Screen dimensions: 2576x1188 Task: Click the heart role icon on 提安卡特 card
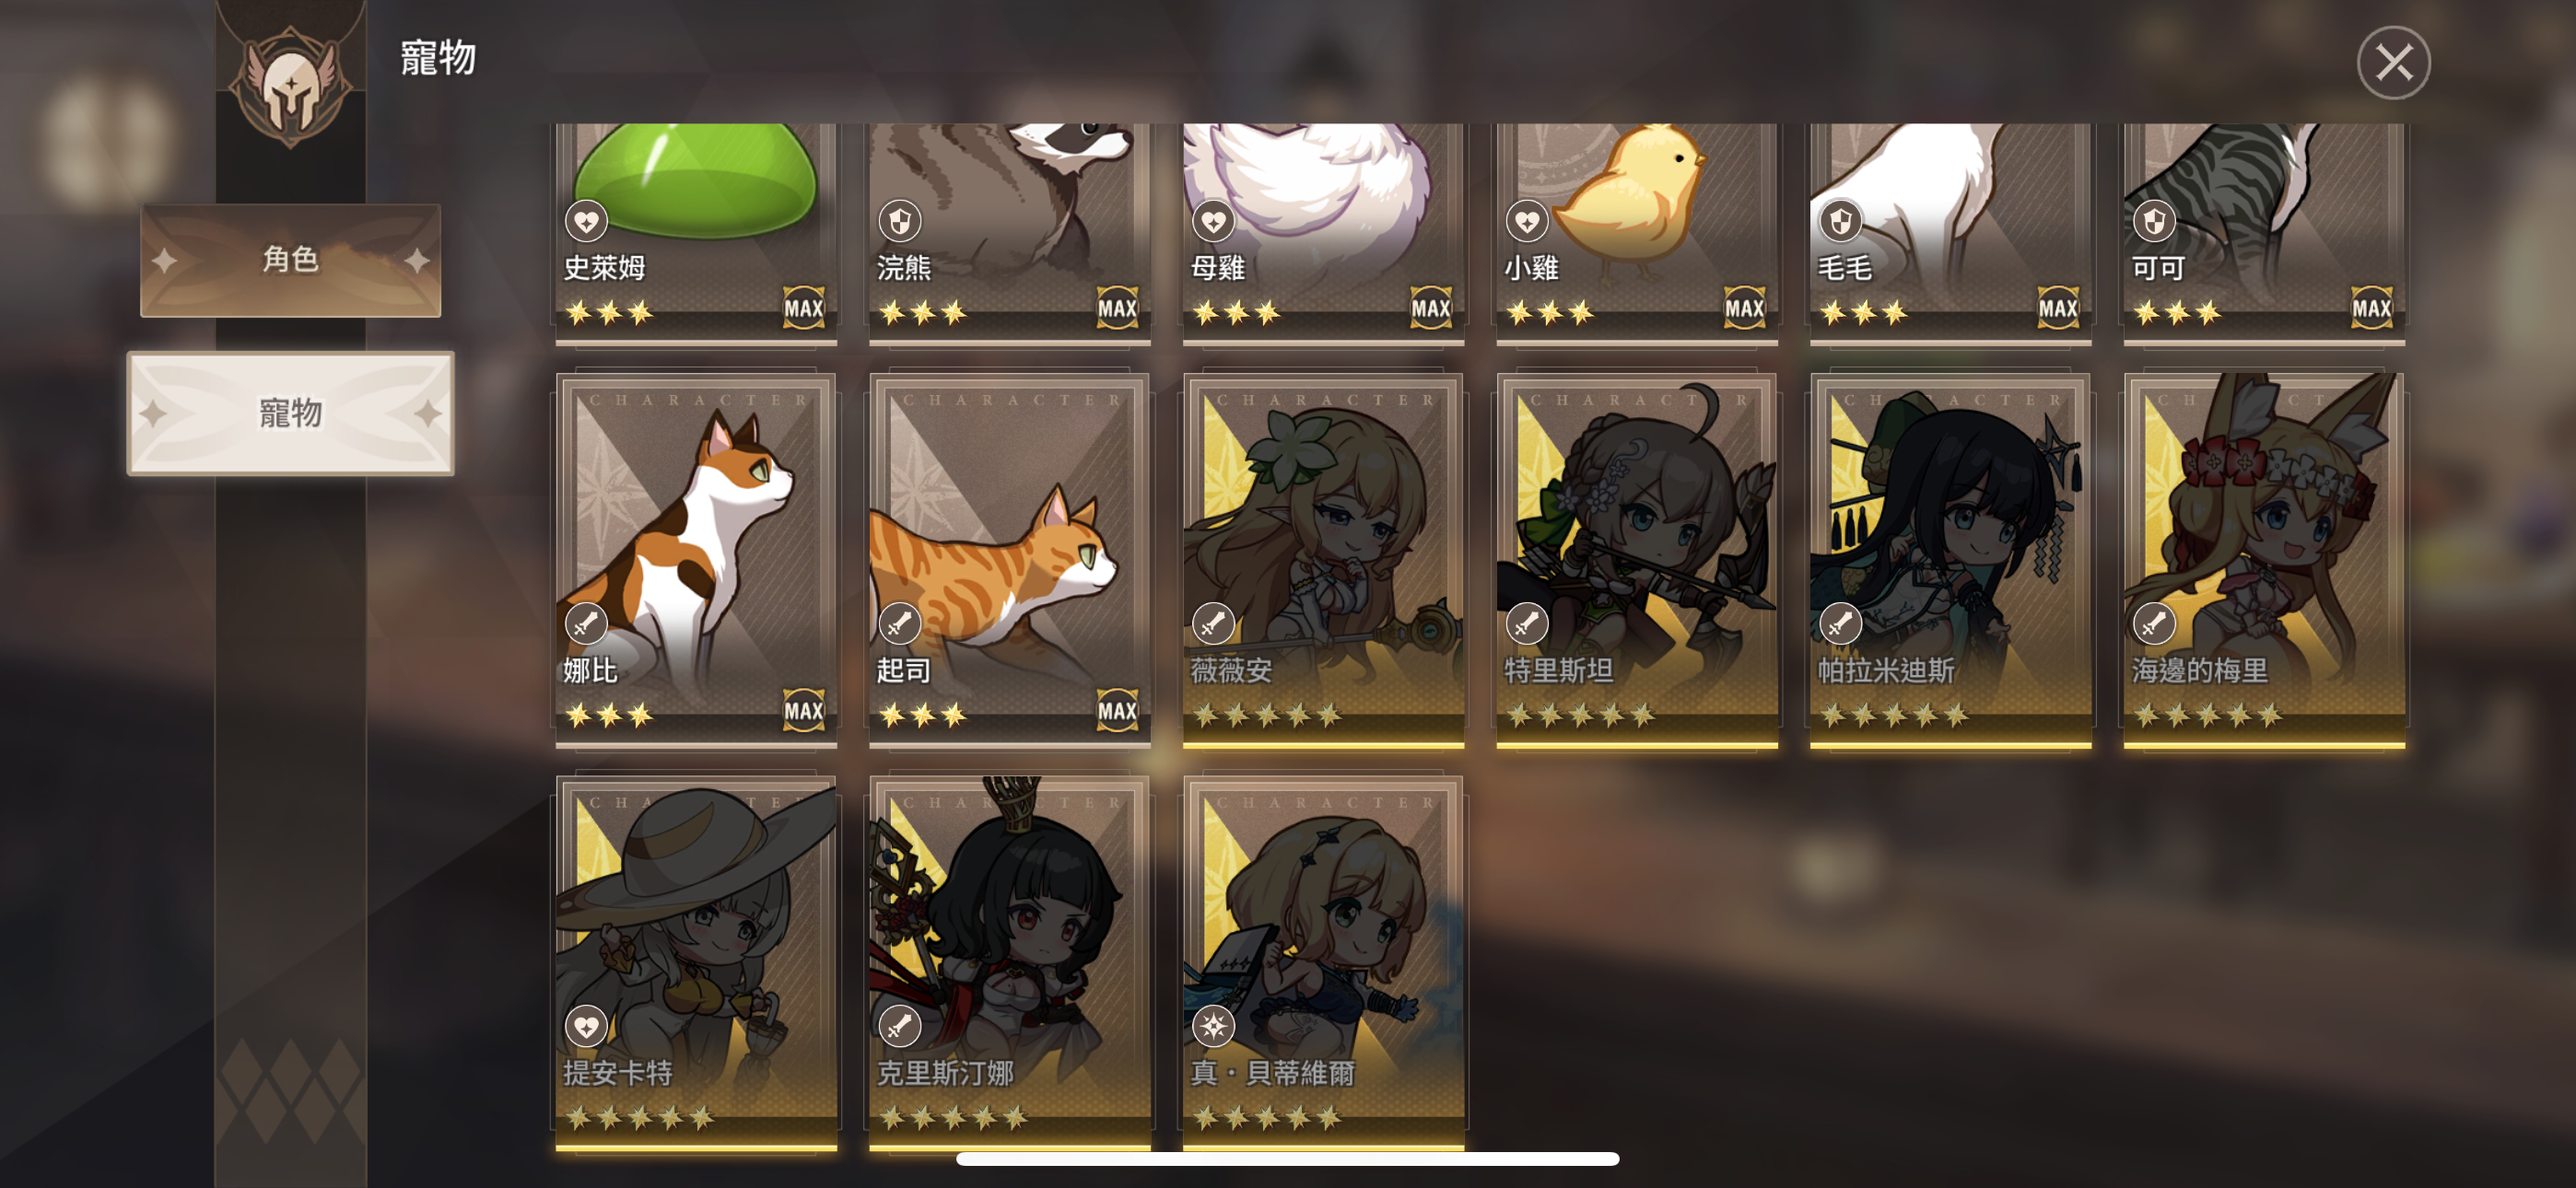587,1026
